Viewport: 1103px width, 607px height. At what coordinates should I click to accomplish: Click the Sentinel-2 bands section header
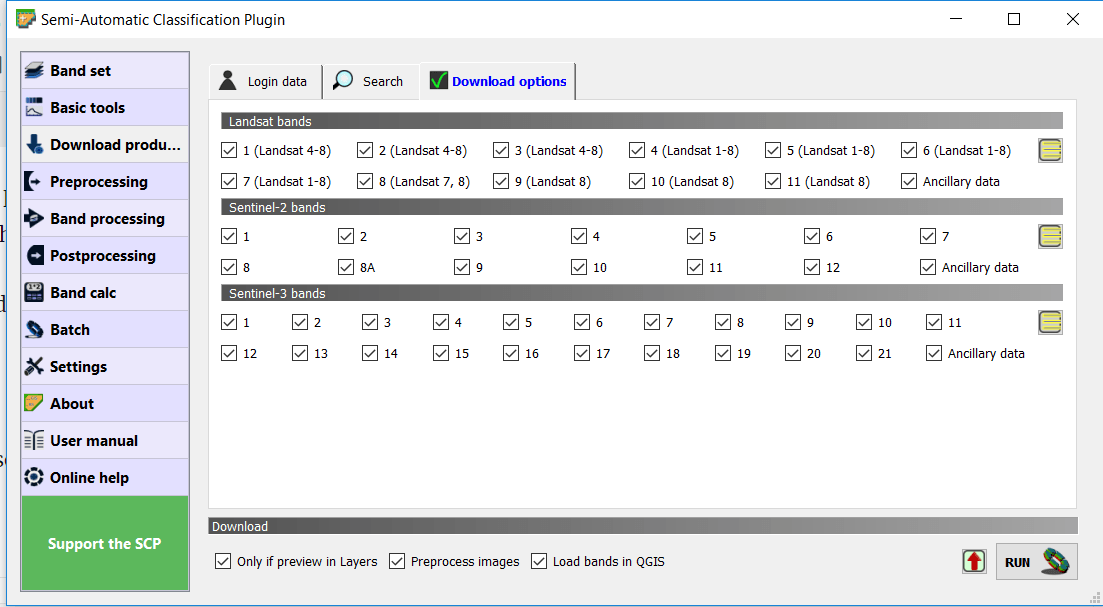coord(642,207)
